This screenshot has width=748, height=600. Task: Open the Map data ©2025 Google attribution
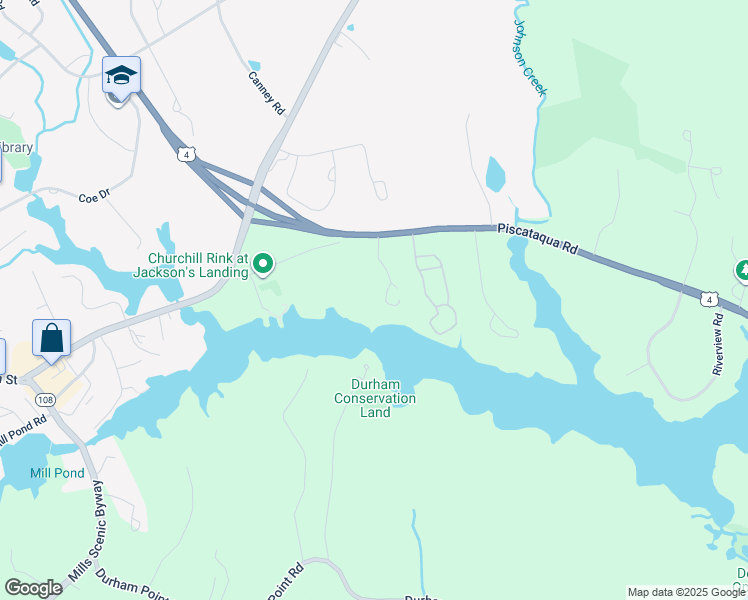(687, 592)
